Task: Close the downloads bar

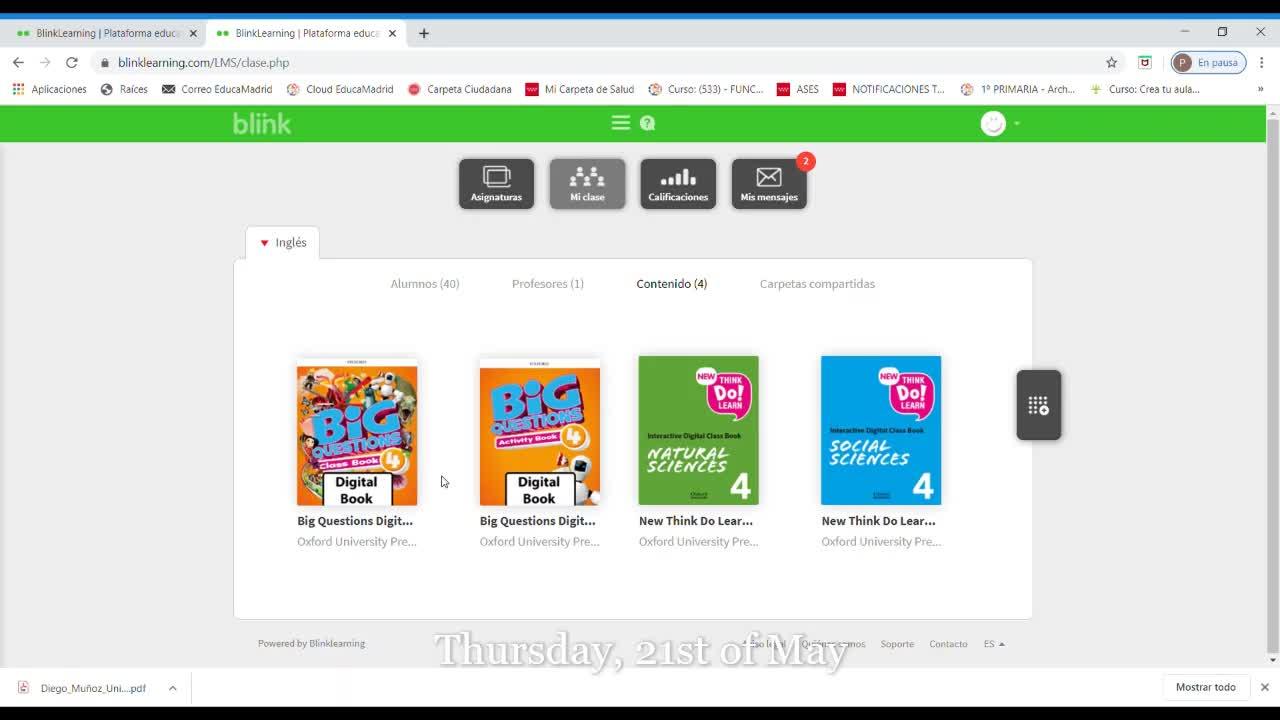Action: [1264, 688]
